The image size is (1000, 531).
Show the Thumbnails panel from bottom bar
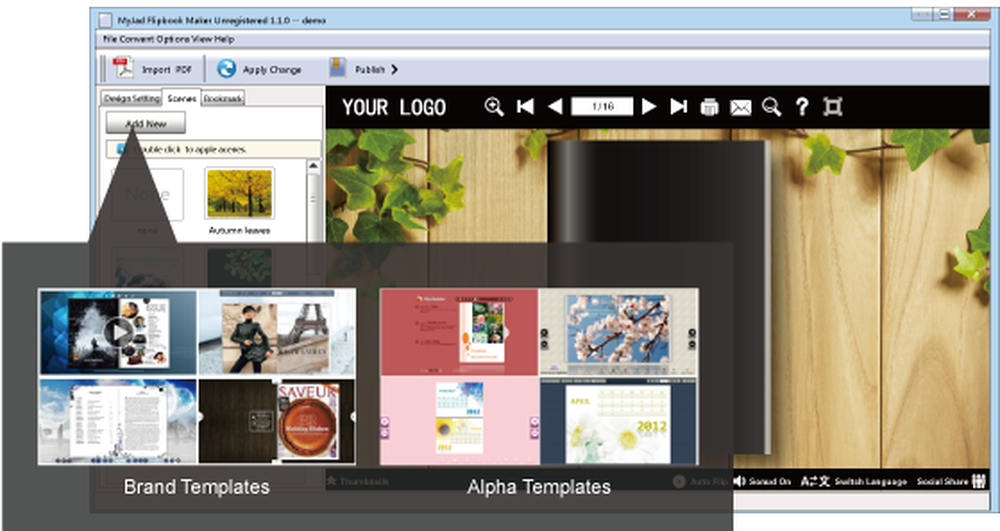coord(358,481)
